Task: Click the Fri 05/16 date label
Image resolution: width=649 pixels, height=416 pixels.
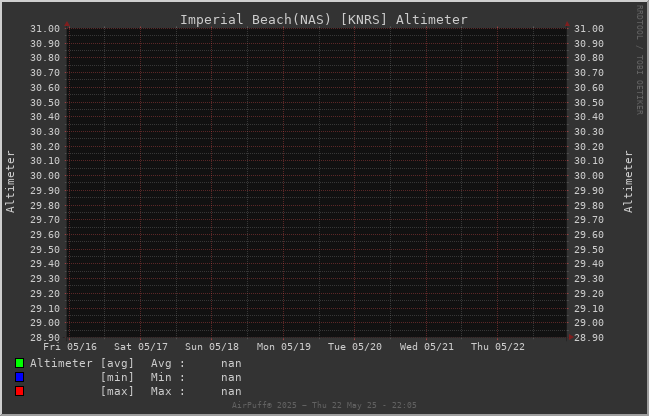Action: pyautogui.click(x=70, y=346)
